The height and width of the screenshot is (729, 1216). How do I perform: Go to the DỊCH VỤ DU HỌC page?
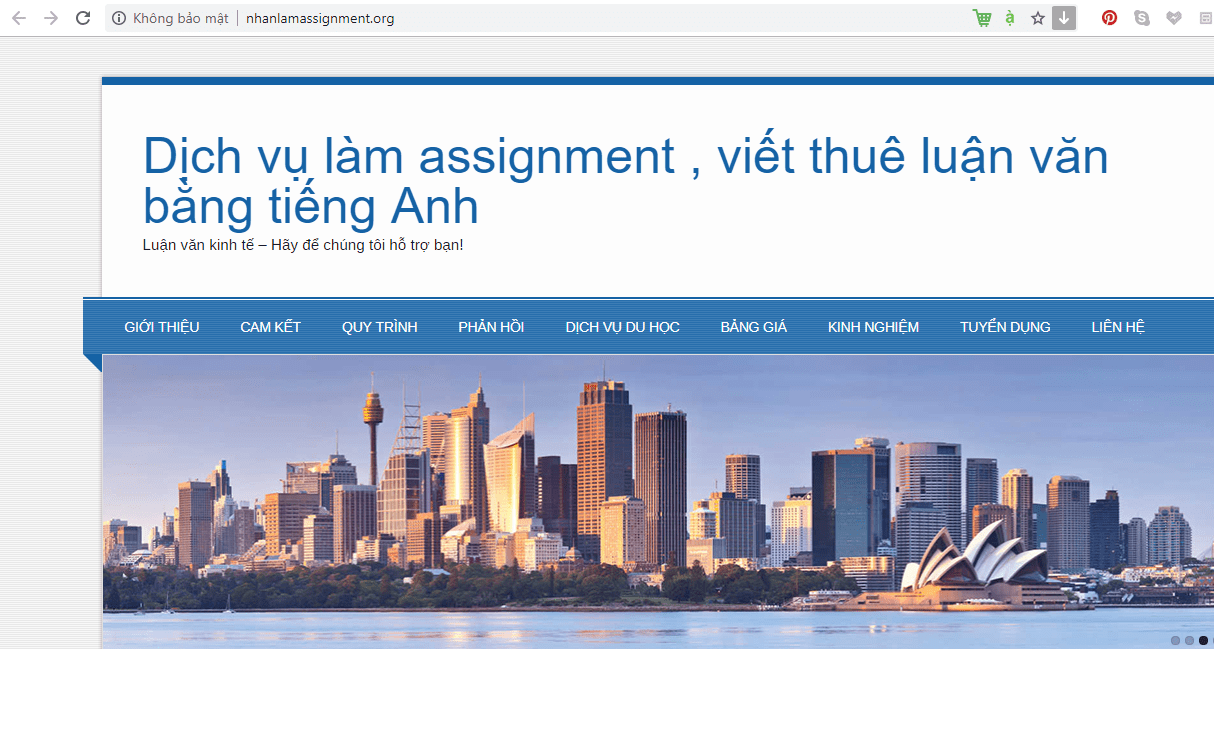622,327
